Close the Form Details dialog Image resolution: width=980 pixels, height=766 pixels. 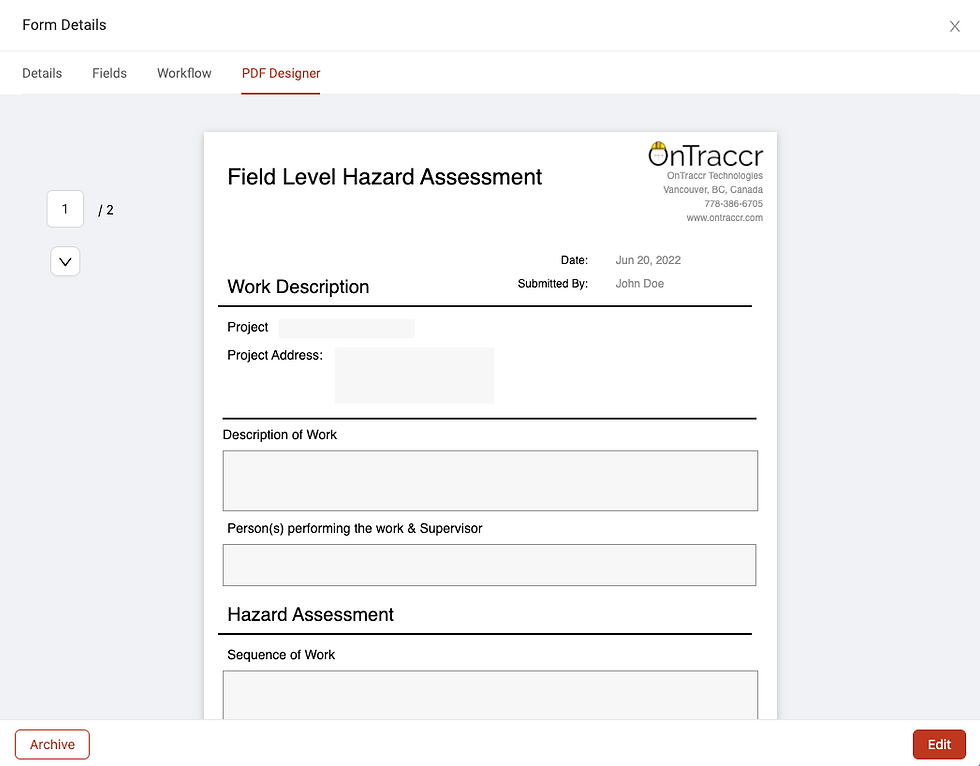click(954, 26)
